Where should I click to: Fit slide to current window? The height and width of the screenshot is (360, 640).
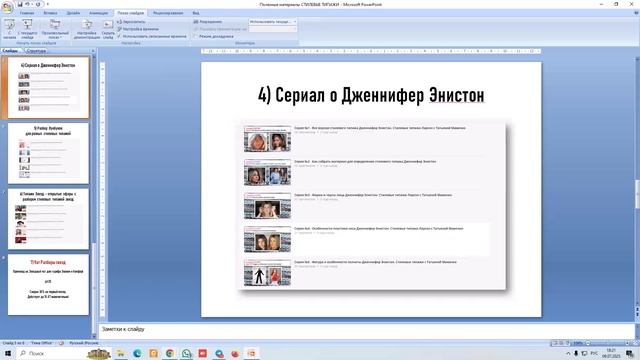[x=636, y=343]
